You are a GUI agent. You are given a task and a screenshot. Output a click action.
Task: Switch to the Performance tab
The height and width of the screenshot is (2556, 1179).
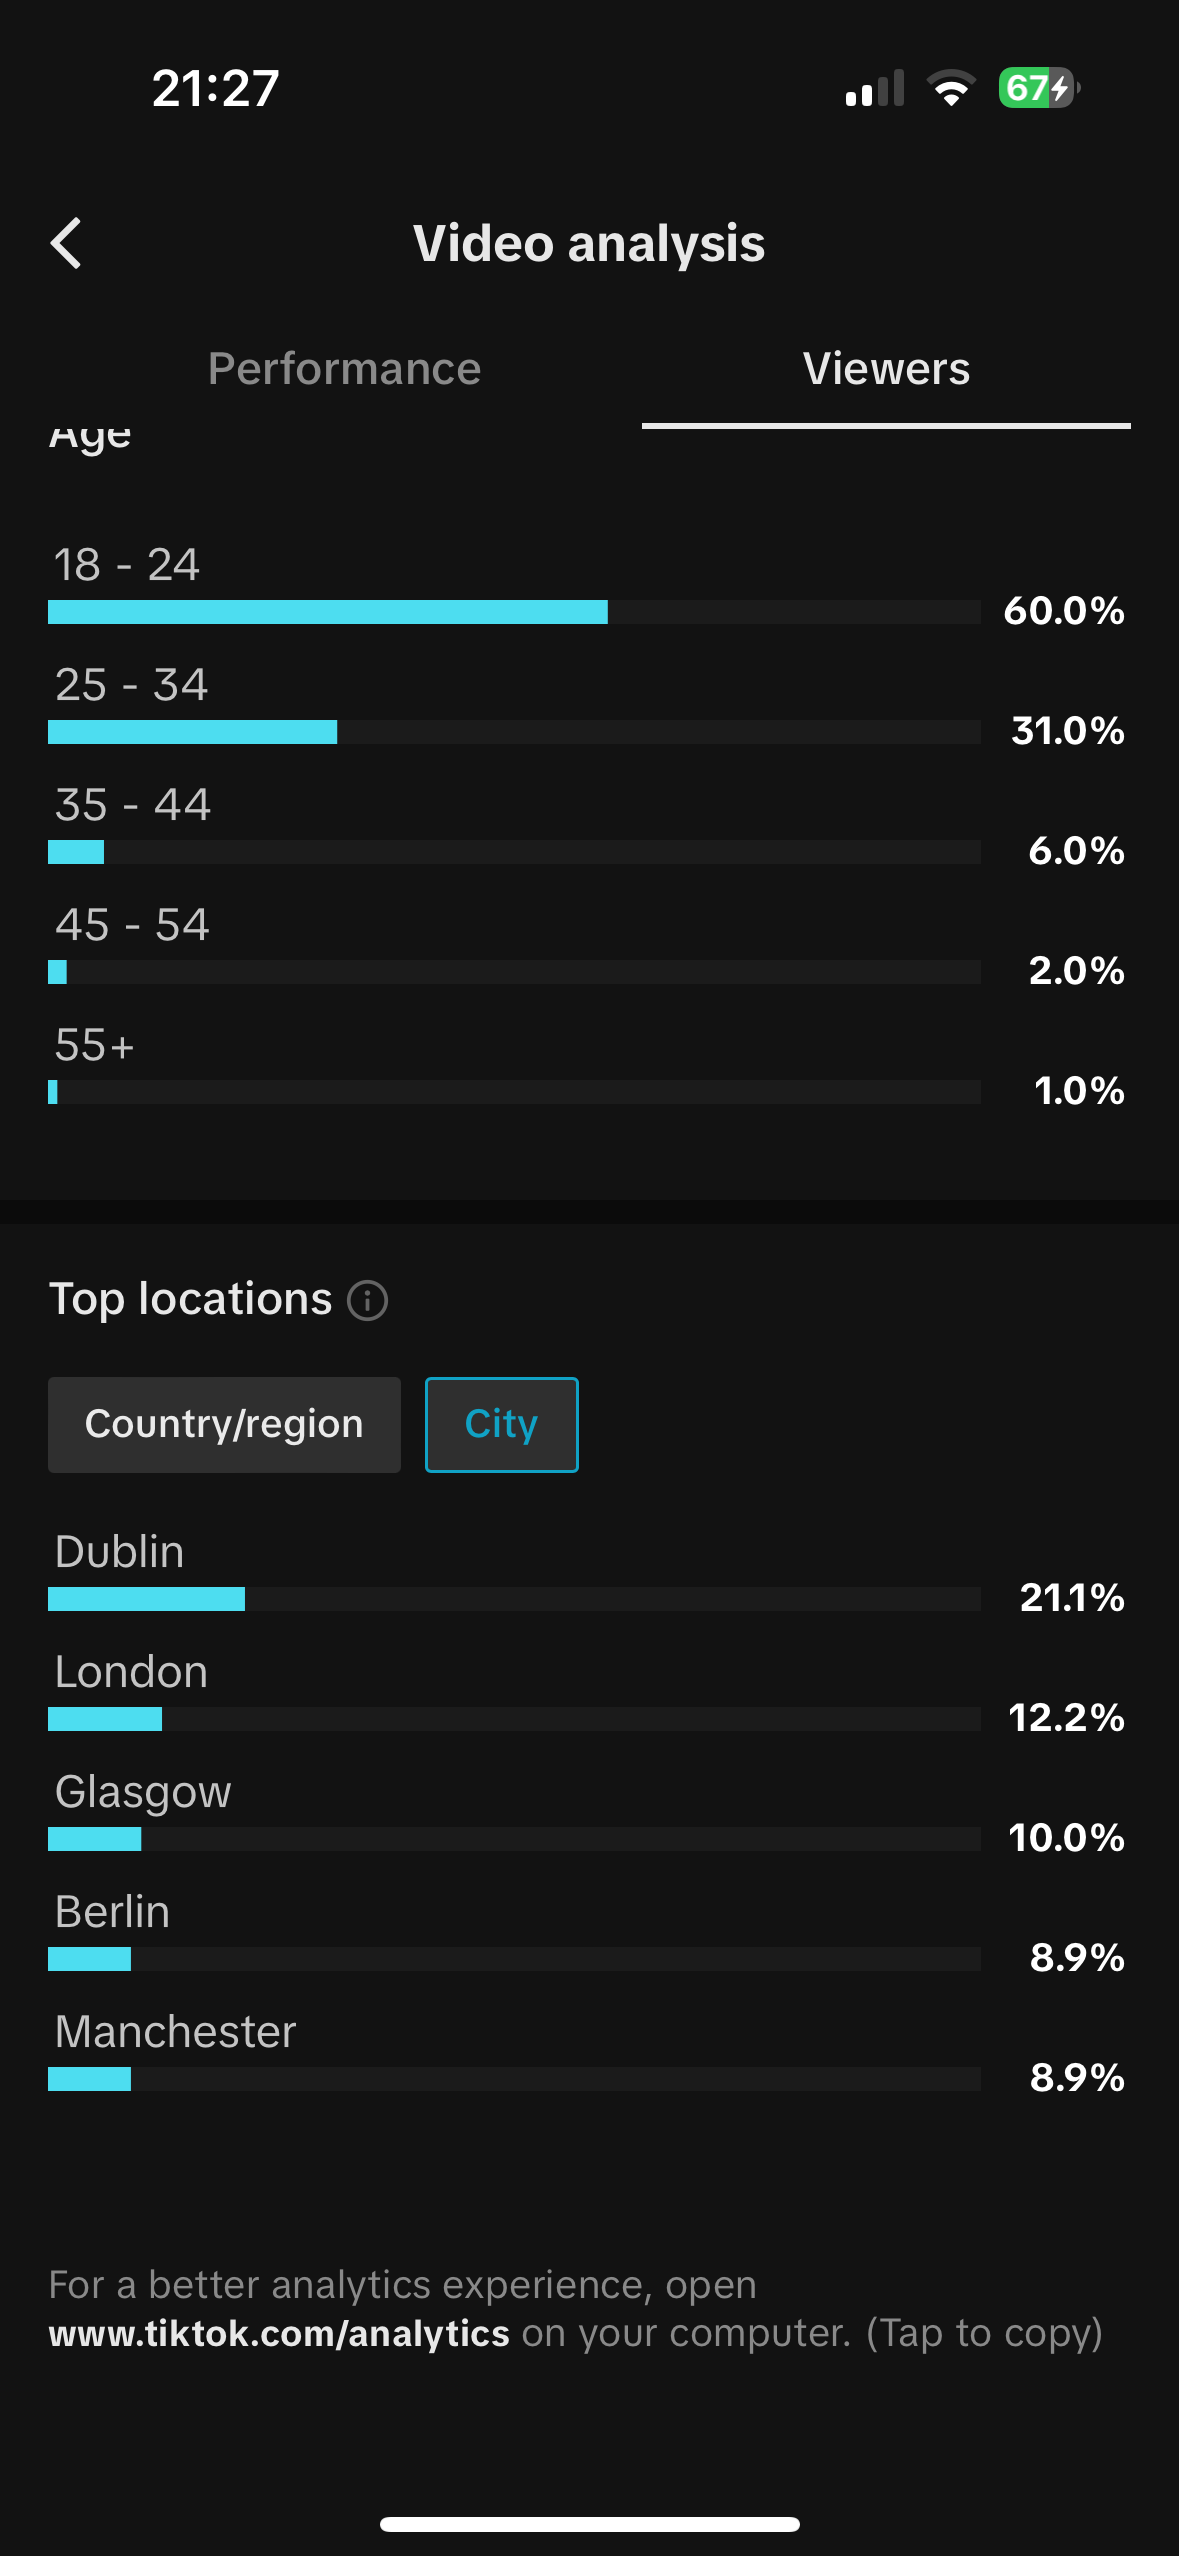(344, 369)
